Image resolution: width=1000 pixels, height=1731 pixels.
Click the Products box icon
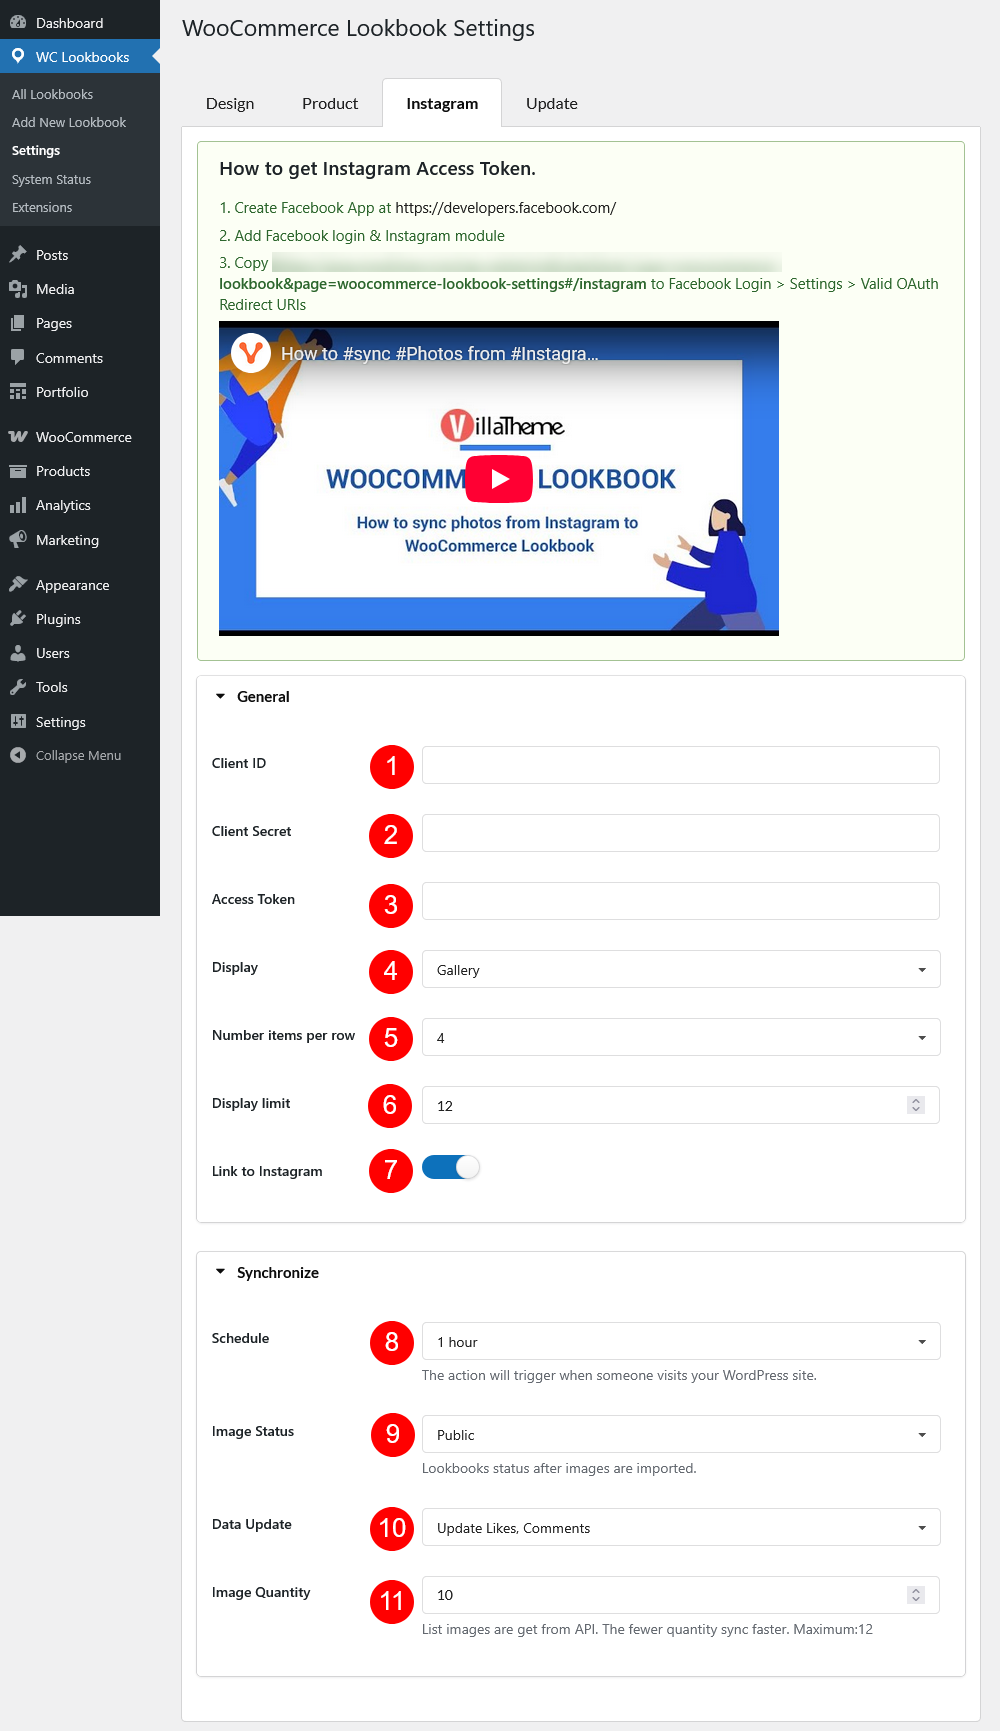(x=18, y=471)
